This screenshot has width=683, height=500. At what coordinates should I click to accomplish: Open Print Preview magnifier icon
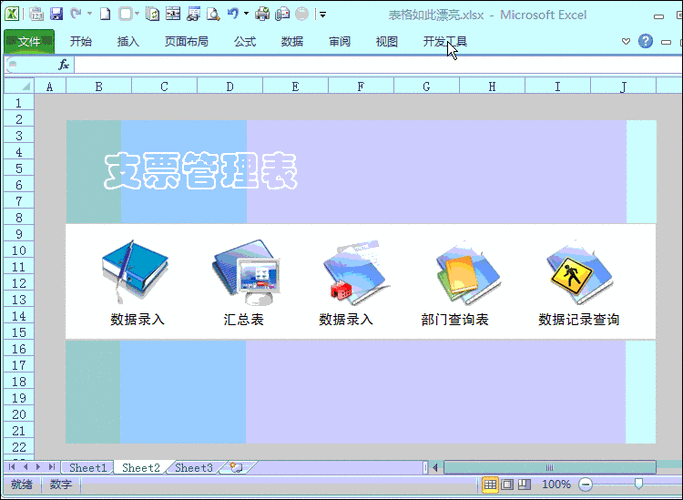tap(213, 14)
